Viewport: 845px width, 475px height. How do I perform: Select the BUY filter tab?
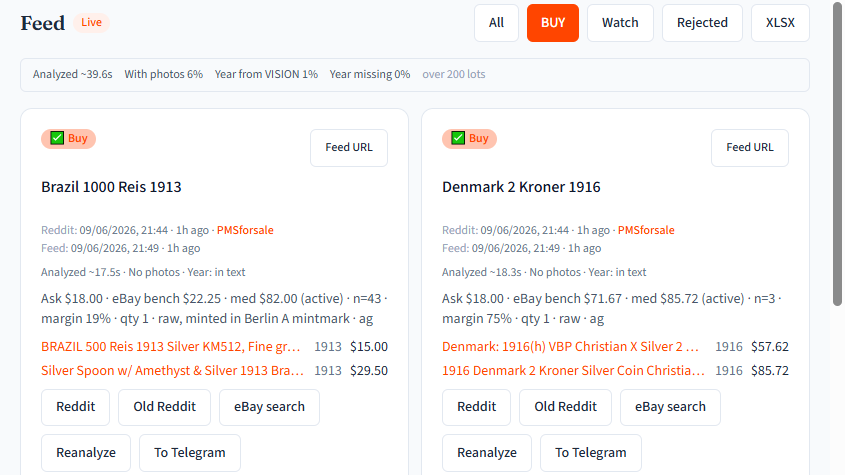tap(553, 23)
